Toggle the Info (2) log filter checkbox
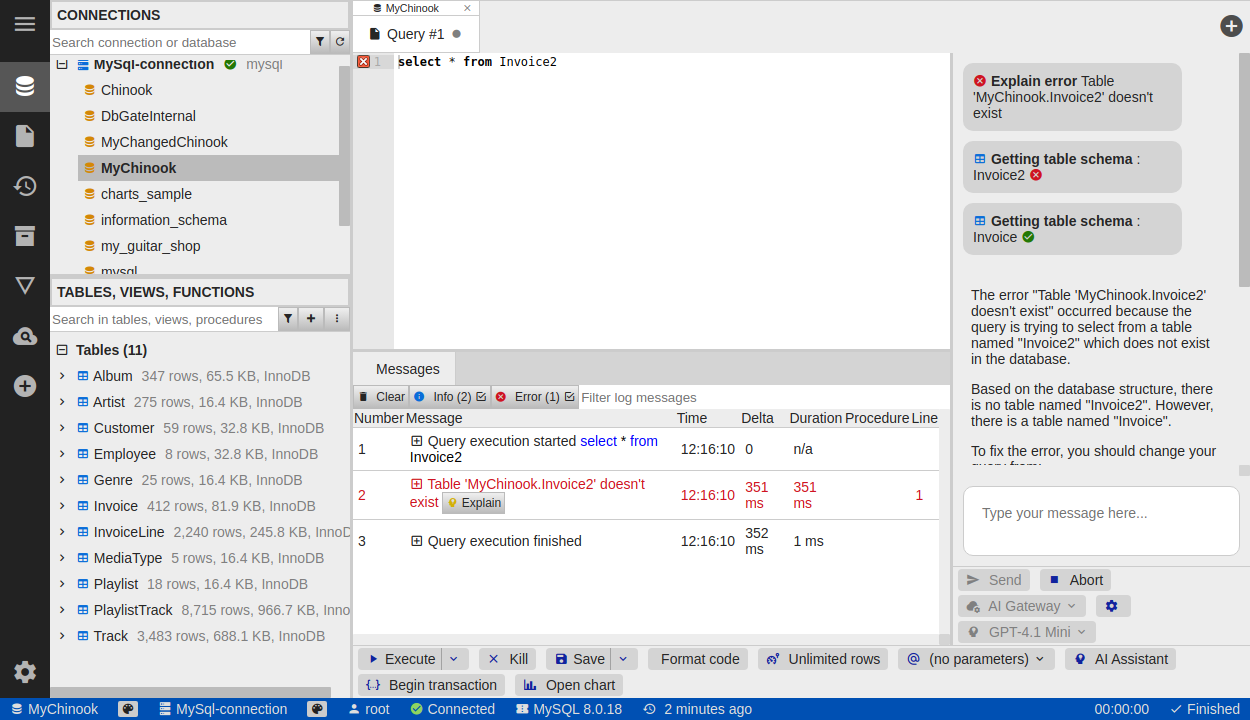 (x=481, y=397)
